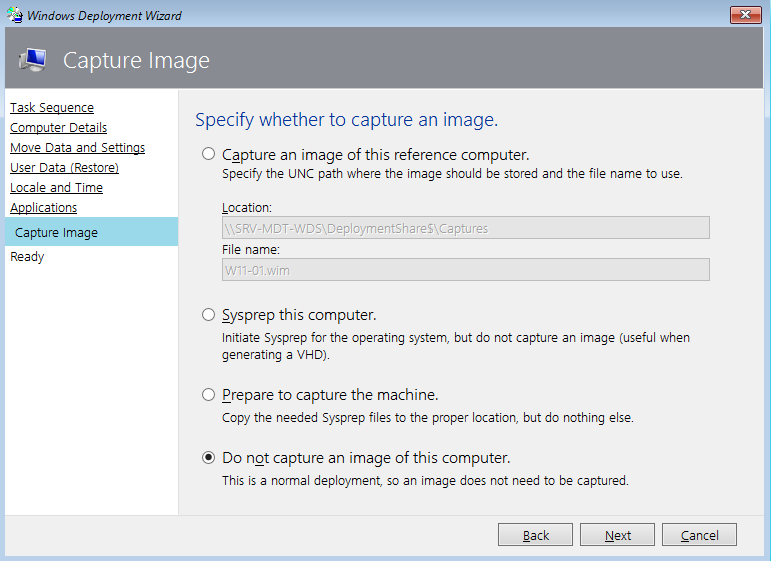Click 'Initiate Sysprep for the operating system' description

click(456, 346)
